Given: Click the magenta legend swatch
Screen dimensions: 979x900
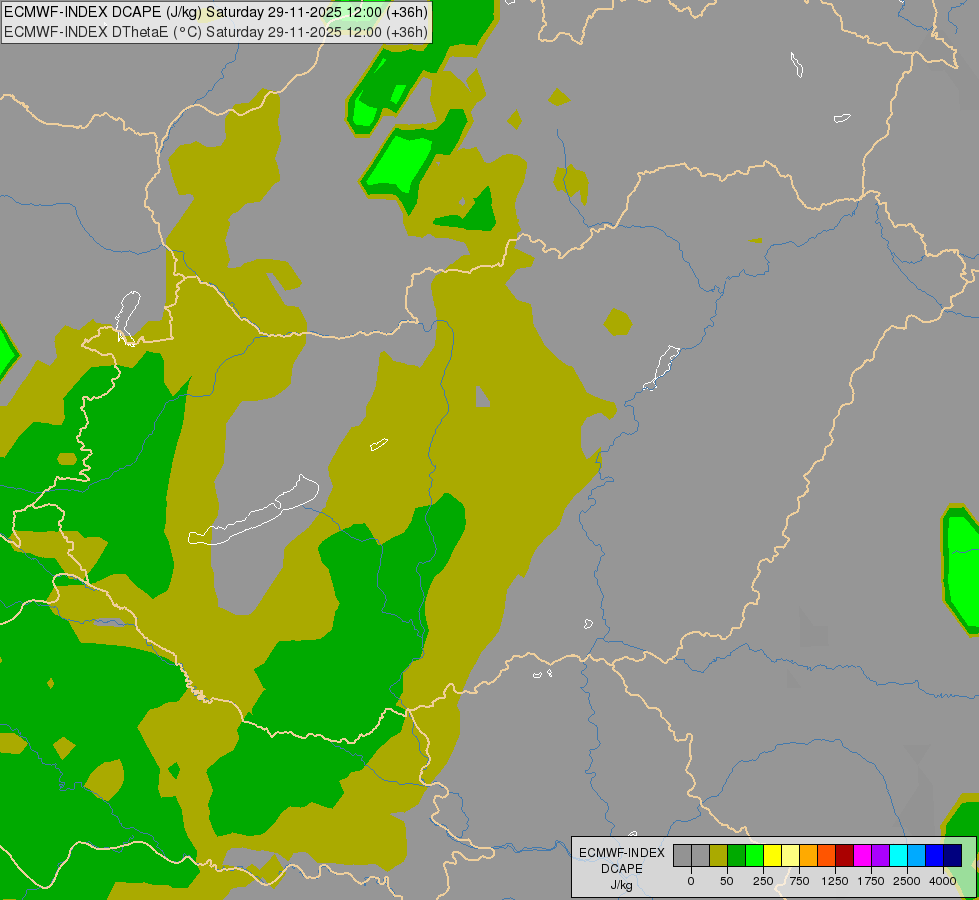Looking at the screenshot, I should coord(863,856).
